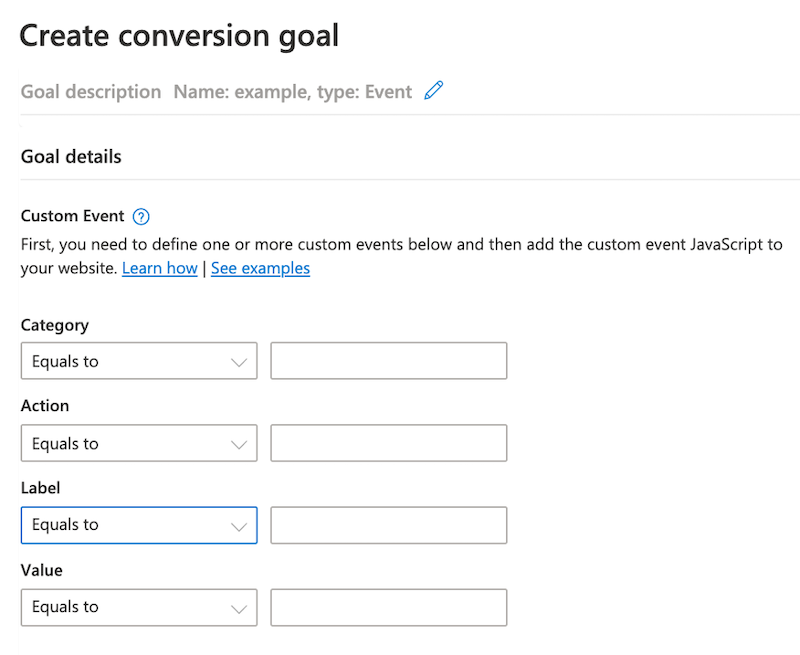
Task: Open the 'Learn how' link
Action: [159, 268]
